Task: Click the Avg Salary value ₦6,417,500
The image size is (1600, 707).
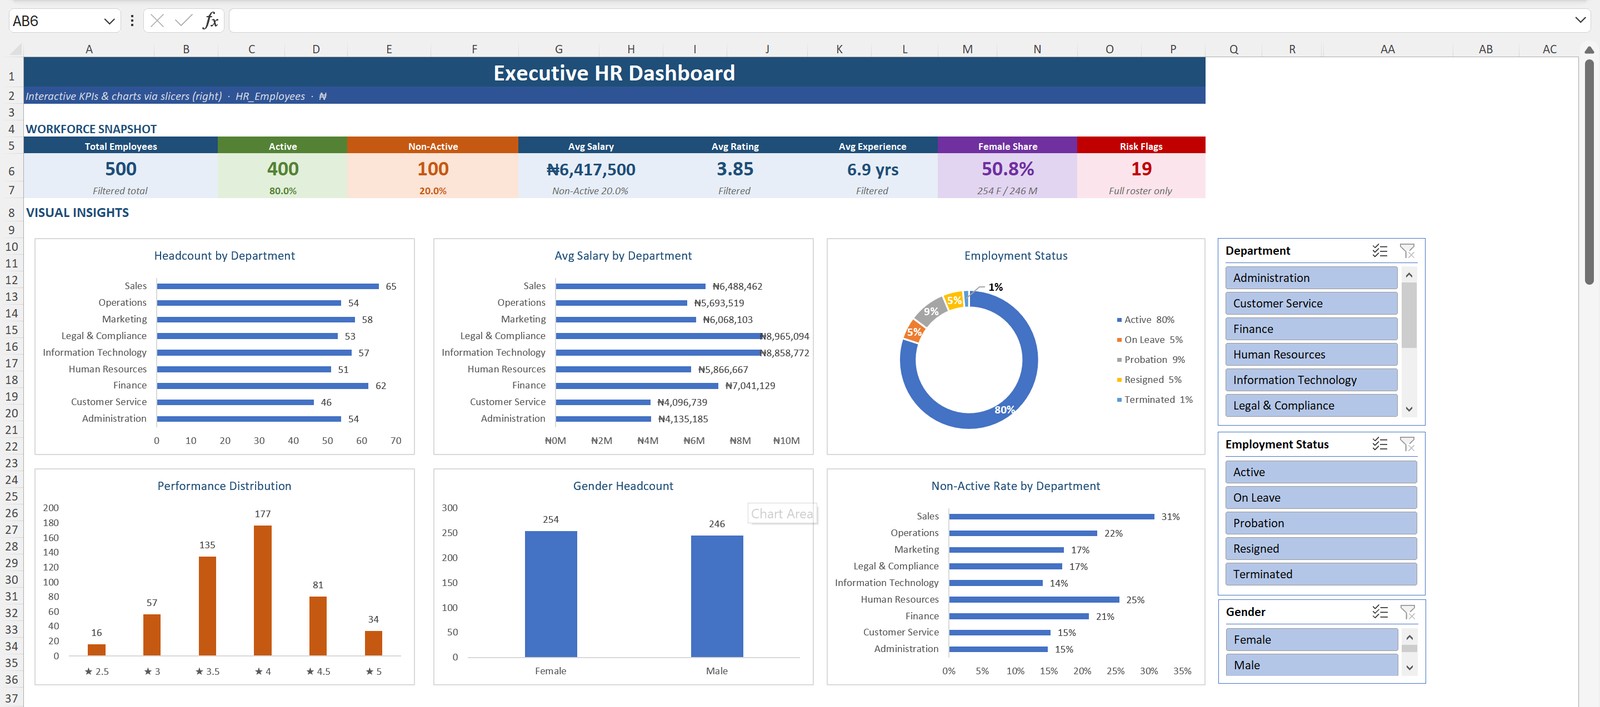Action: click(x=591, y=170)
